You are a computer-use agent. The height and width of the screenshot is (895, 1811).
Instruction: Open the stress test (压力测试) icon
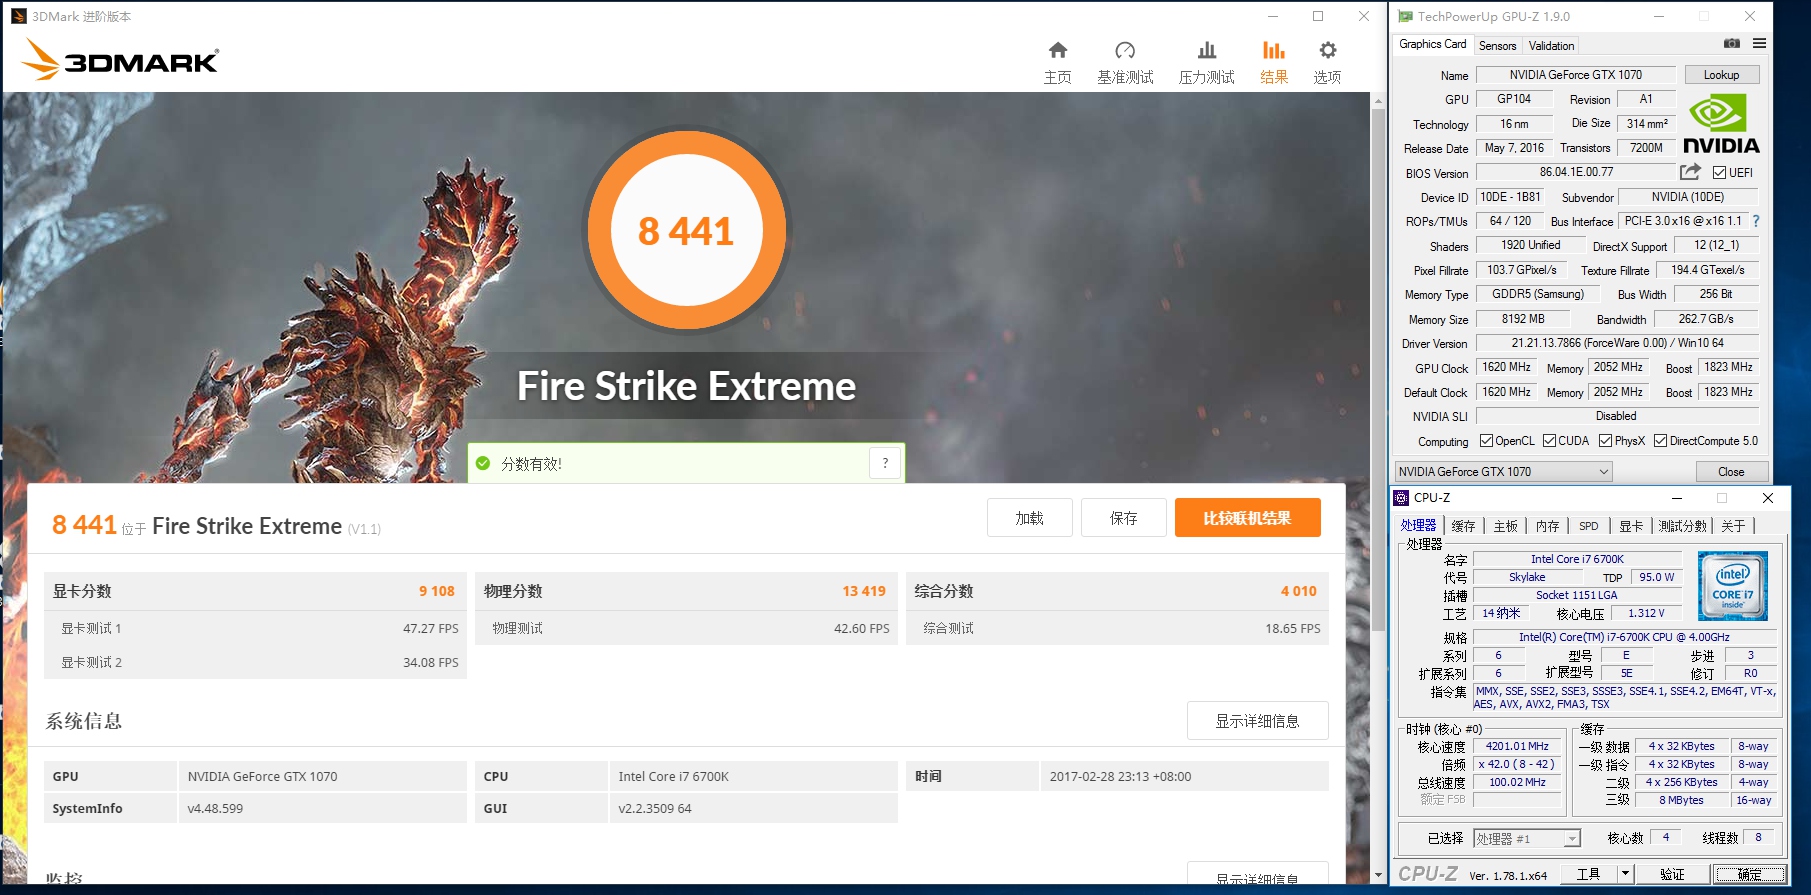(1207, 50)
